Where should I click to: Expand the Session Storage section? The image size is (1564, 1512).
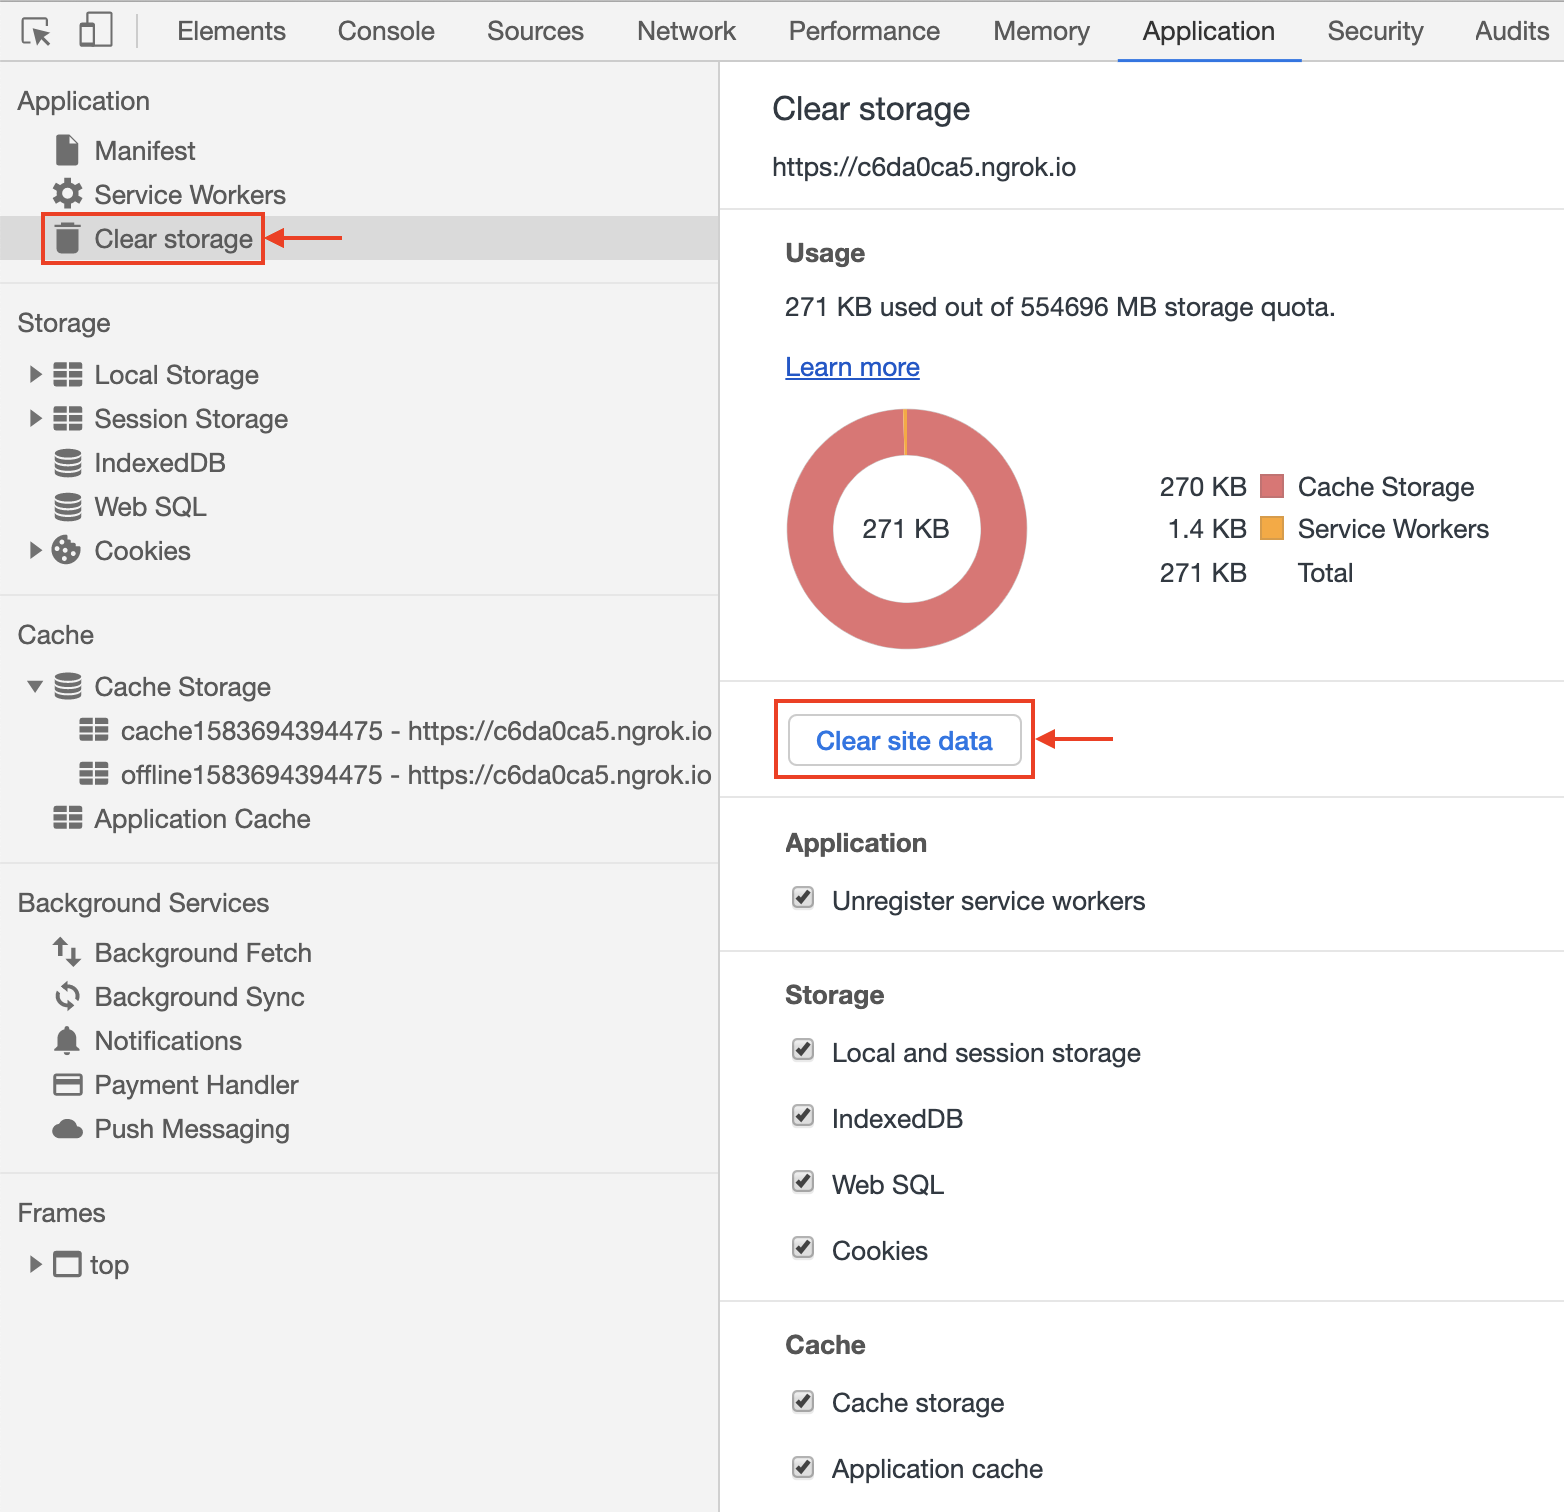click(36, 418)
